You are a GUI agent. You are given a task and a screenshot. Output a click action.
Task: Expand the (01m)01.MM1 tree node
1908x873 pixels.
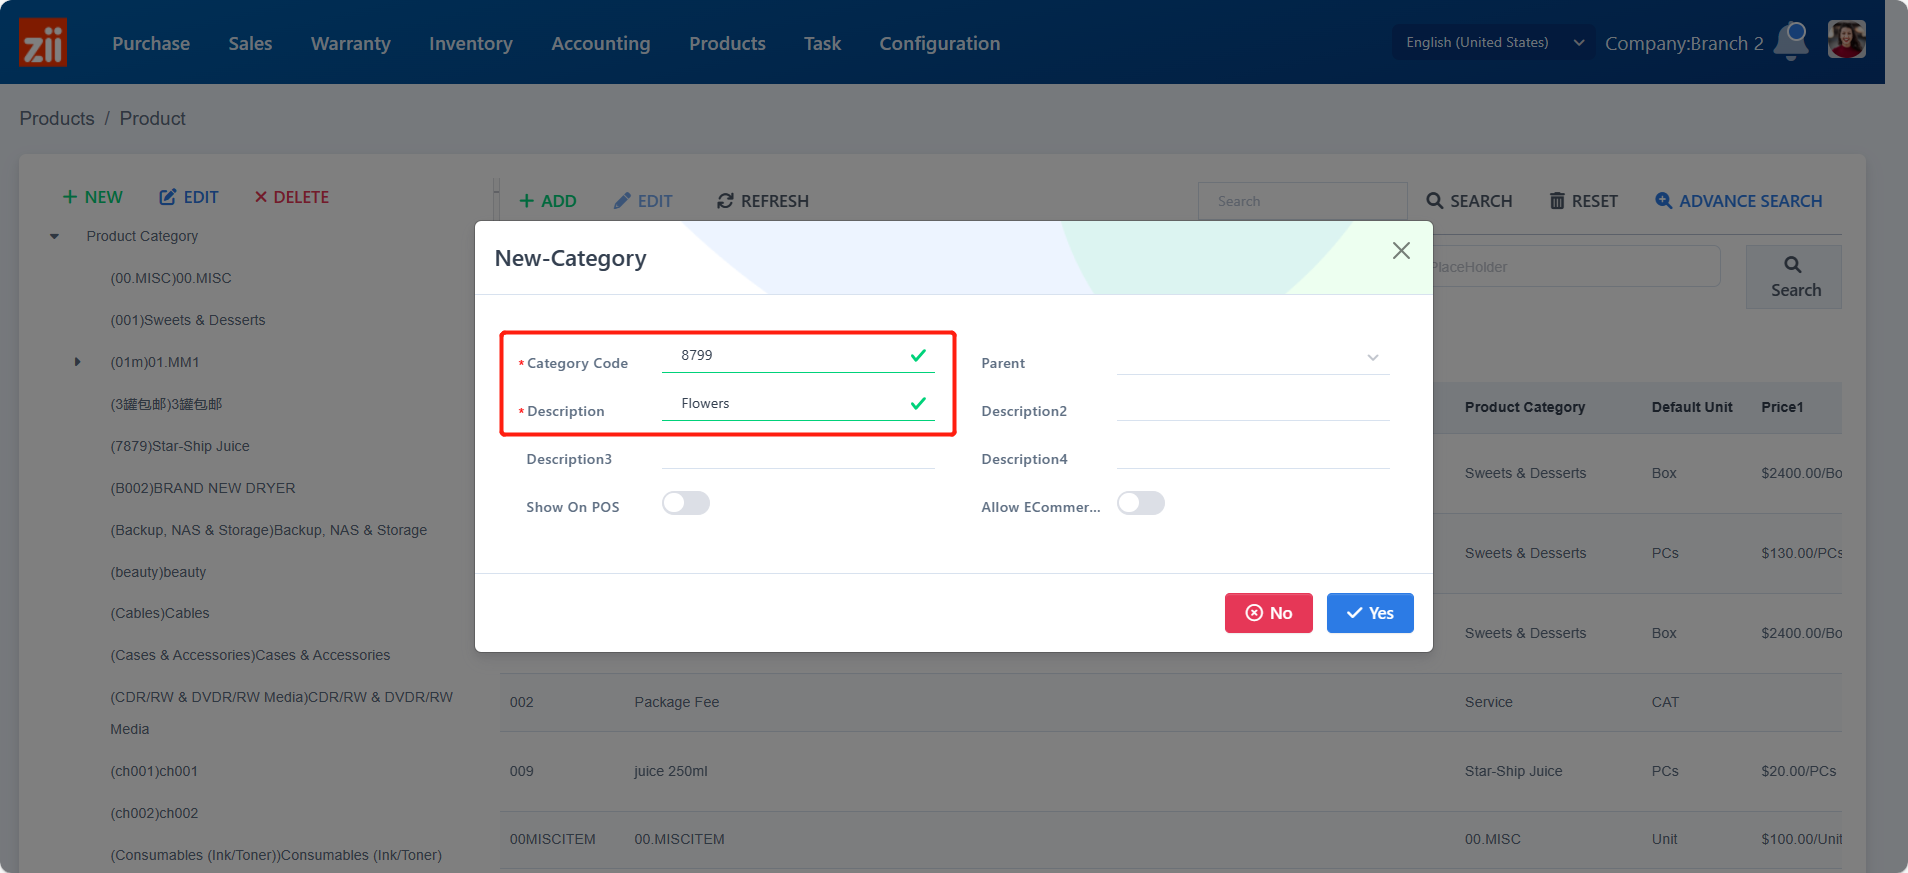coord(77,362)
